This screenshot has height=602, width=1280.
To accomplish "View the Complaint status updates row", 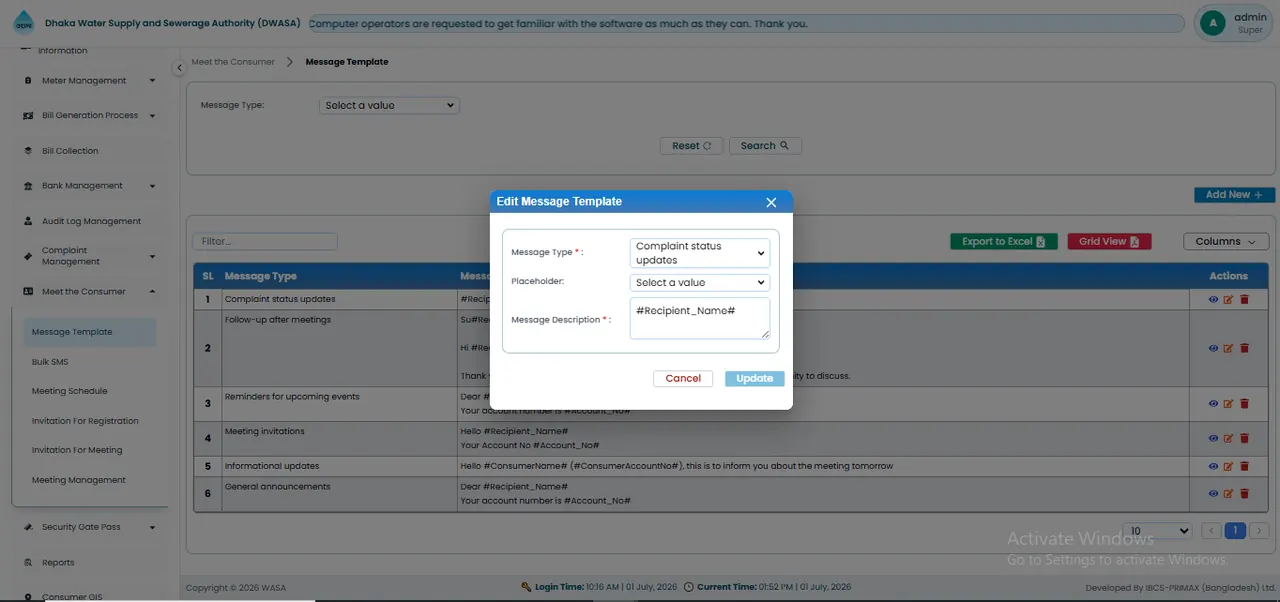I will tap(1213, 299).
